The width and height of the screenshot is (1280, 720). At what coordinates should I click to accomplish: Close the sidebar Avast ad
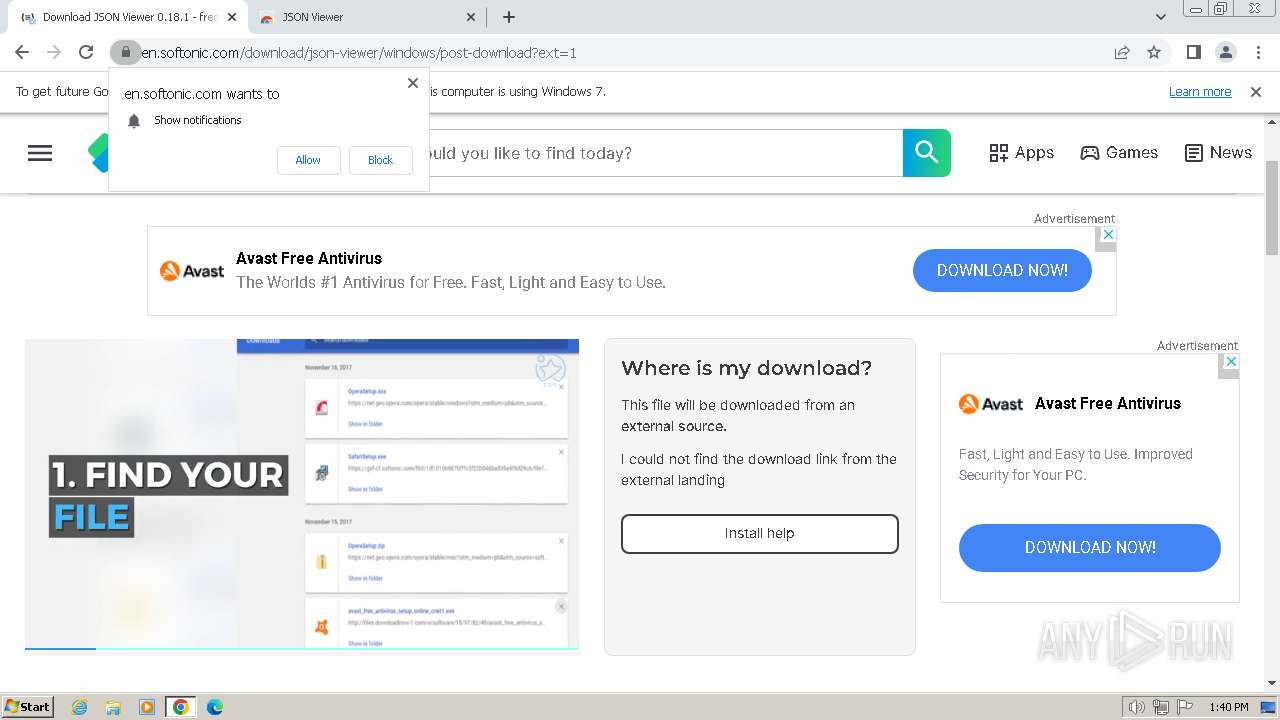pos(1232,361)
